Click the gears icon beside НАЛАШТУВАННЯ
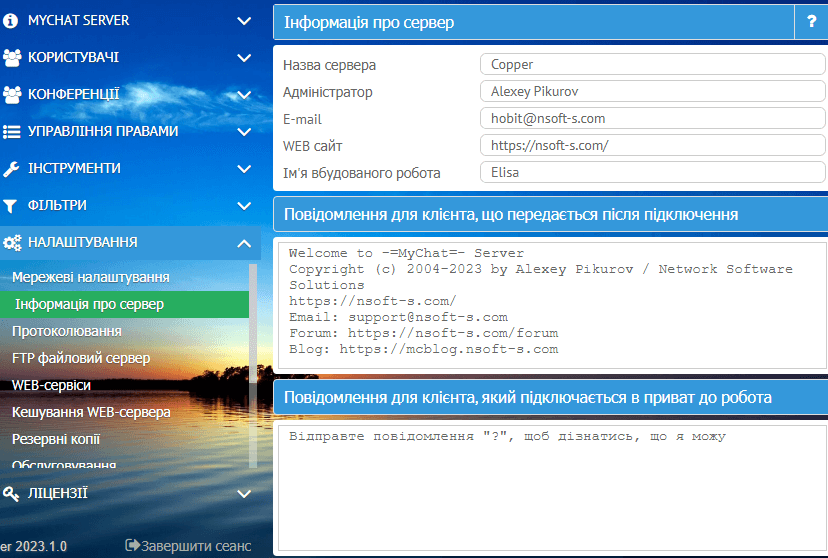Viewport: 828px width, 558px height. click(x=12, y=242)
